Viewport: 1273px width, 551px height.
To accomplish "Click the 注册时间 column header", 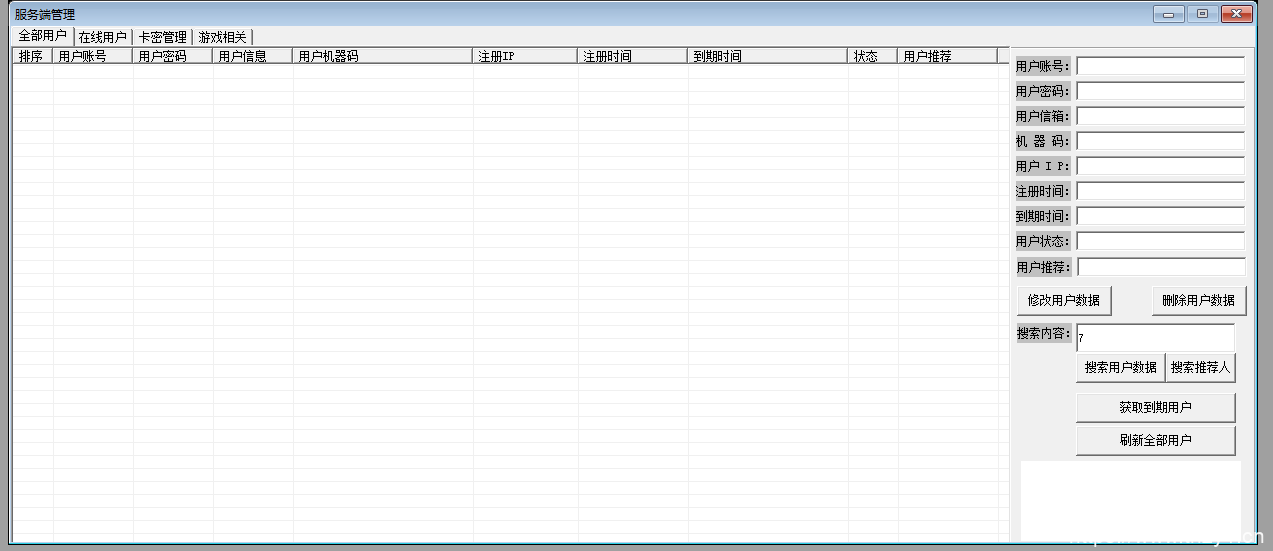I will [633, 56].
